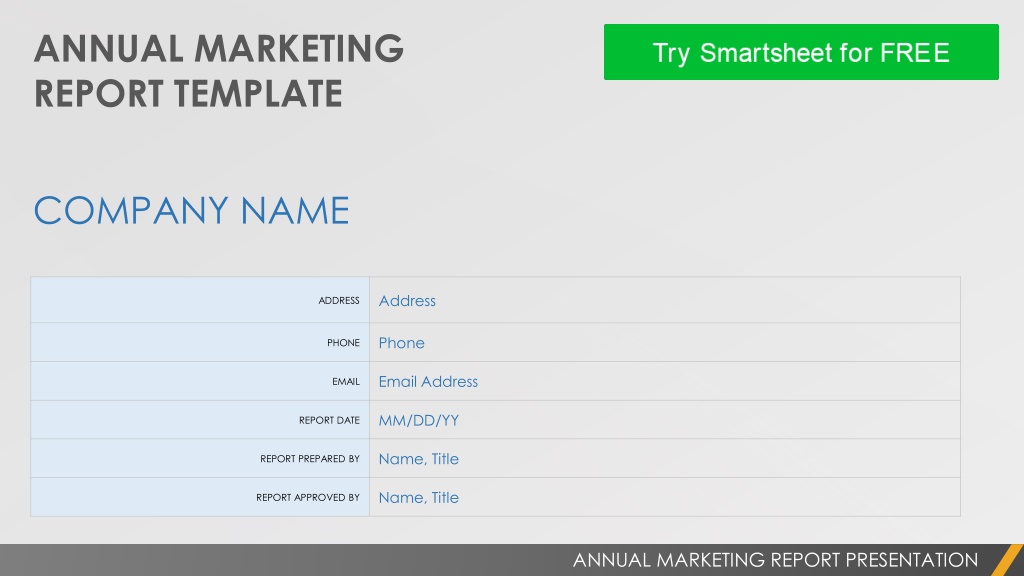Select the ADDRESS label cell
Screen dimensions: 1024x576
pos(200,300)
